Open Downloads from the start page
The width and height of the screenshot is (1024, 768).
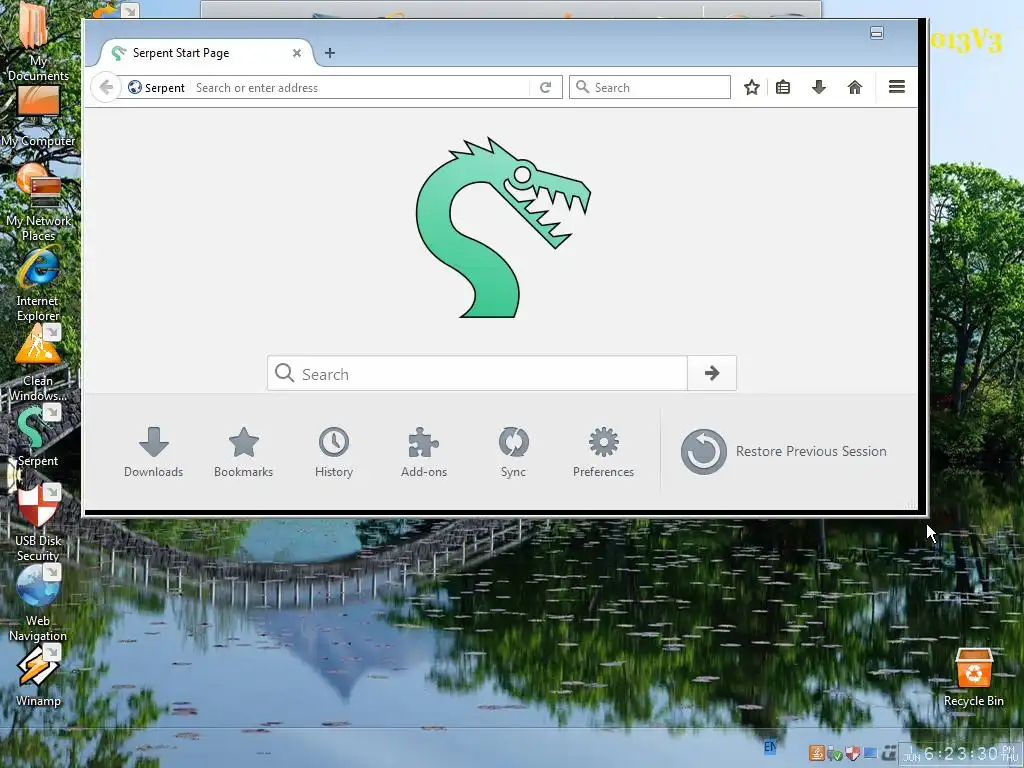coord(153,453)
